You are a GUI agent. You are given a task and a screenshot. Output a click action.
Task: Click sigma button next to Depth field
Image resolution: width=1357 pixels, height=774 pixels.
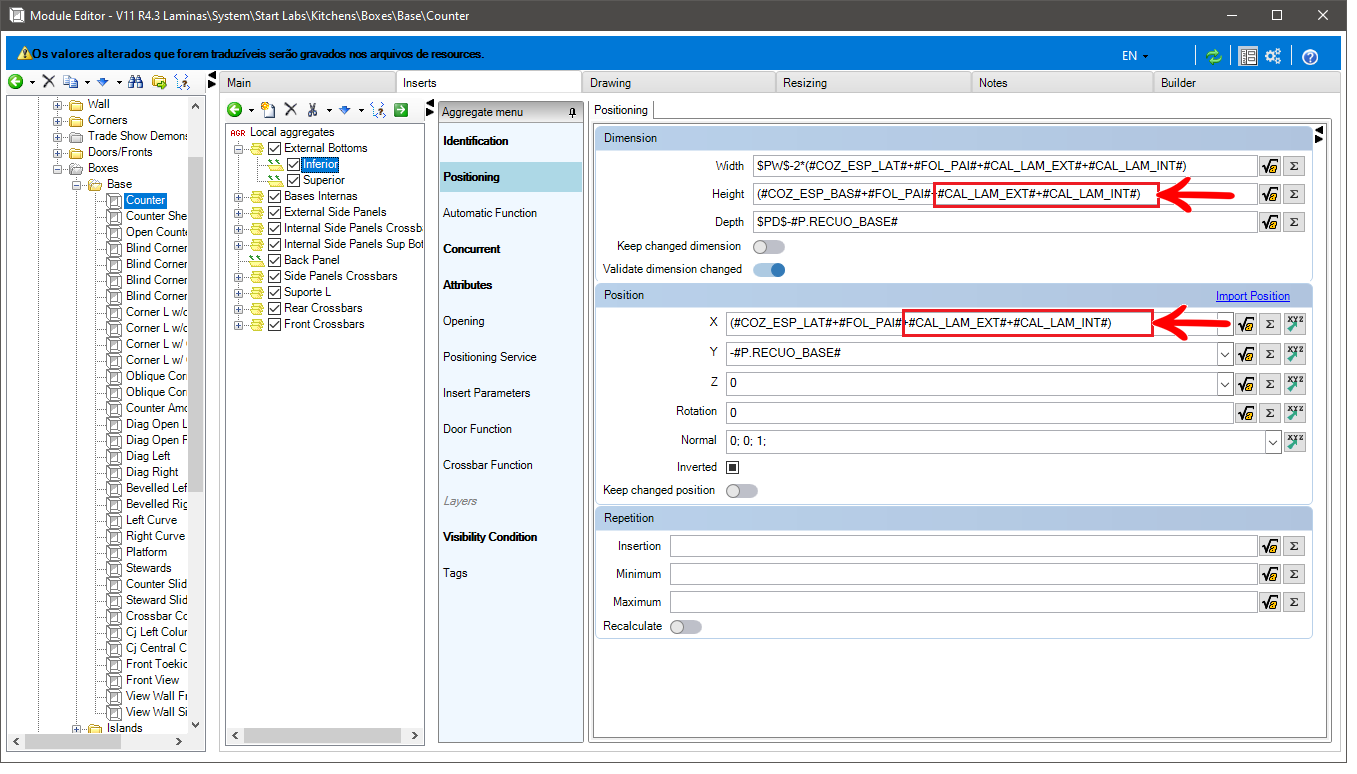pyautogui.click(x=1294, y=222)
